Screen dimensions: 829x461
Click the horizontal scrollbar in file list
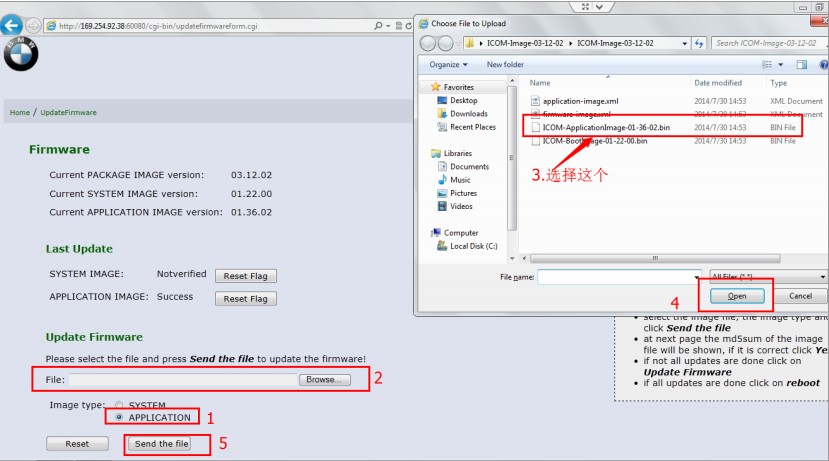[x=655, y=259]
